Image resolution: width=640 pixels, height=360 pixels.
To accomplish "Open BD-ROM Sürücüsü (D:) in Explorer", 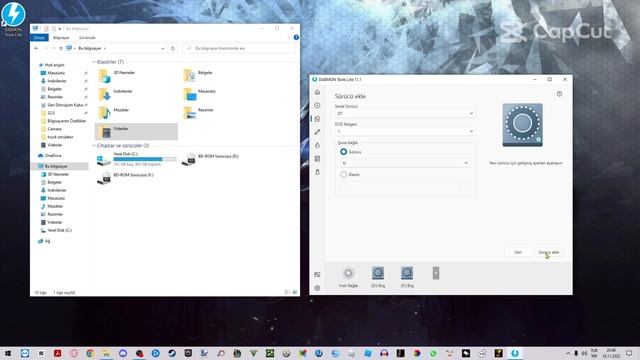I will pos(211,159).
